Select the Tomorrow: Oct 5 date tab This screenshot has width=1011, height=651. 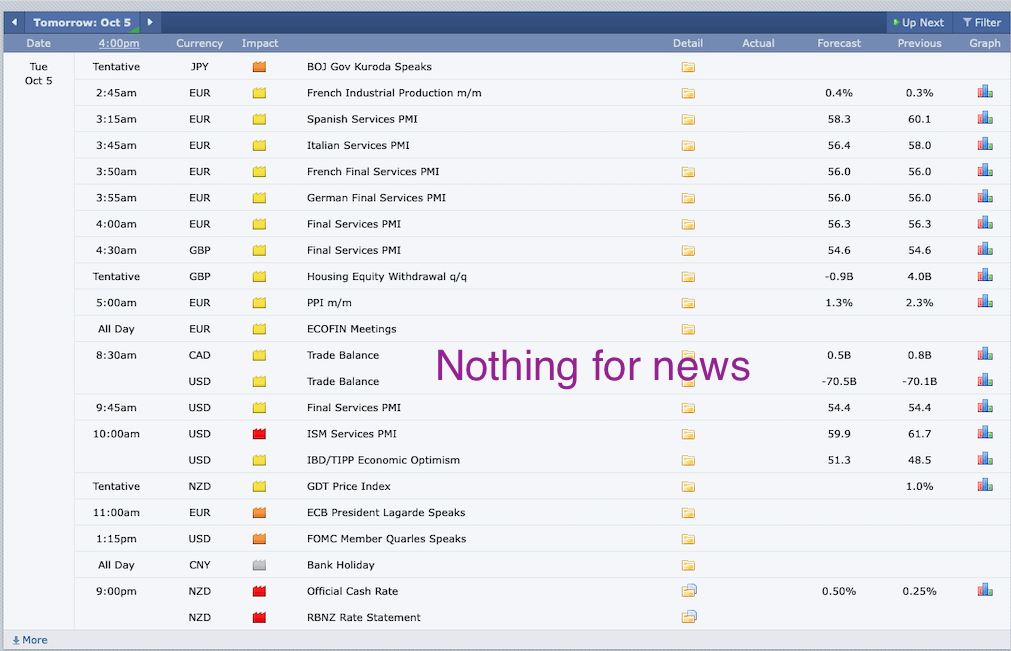coord(82,23)
